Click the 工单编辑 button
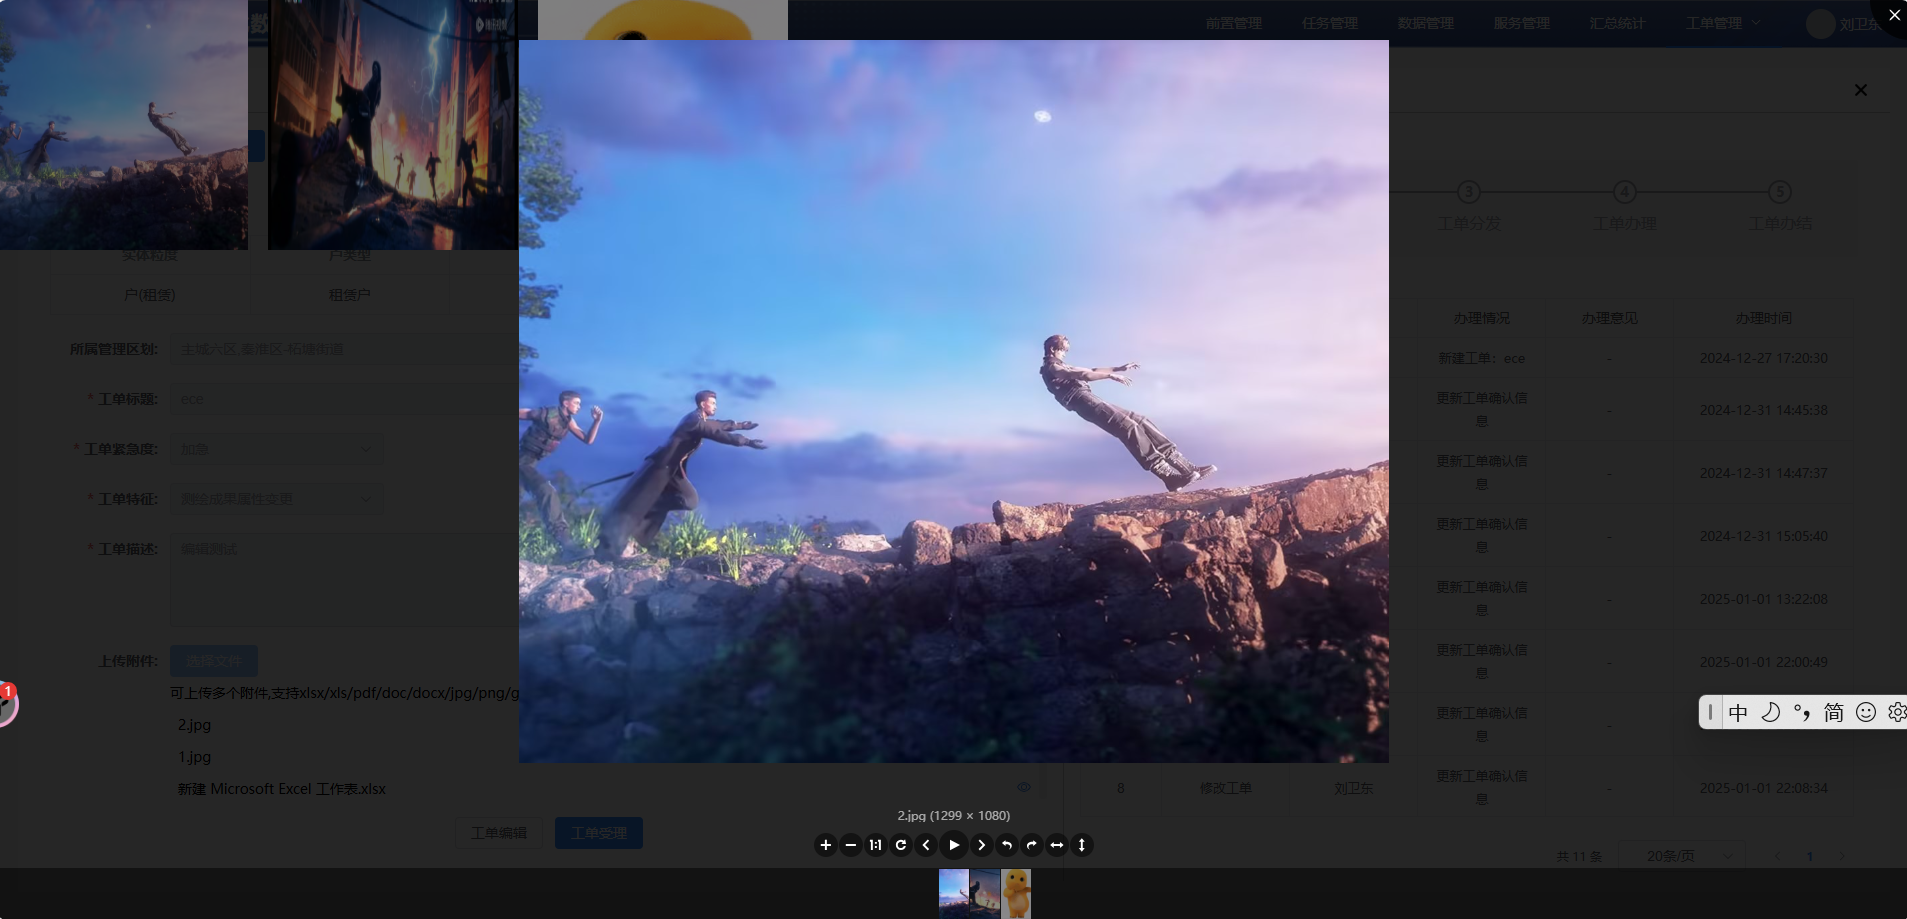The image size is (1907, 919). [498, 833]
